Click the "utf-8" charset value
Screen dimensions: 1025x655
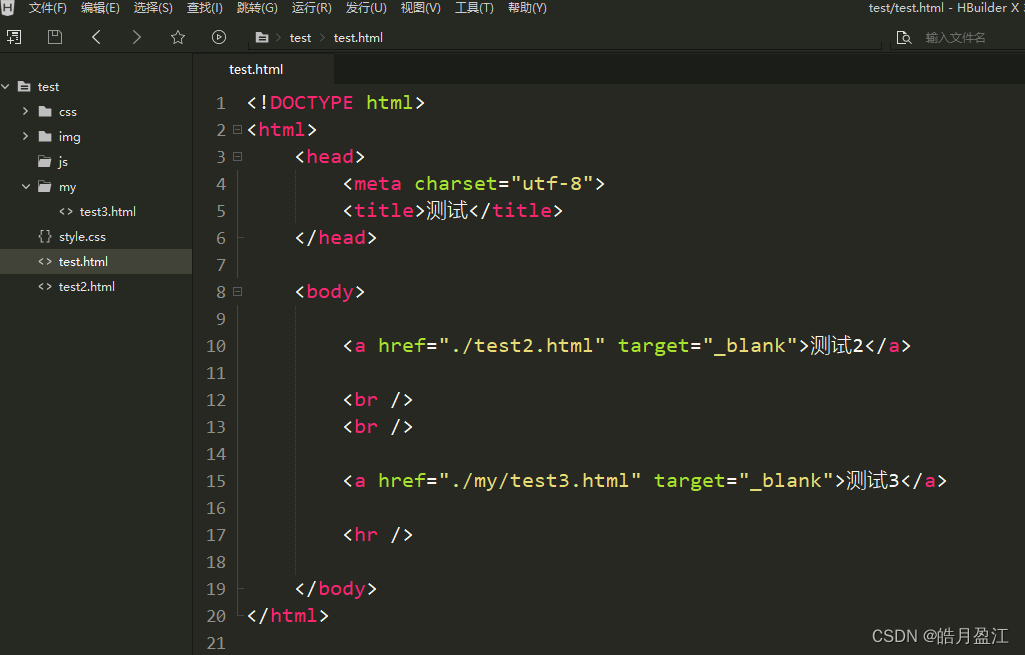coord(552,184)
